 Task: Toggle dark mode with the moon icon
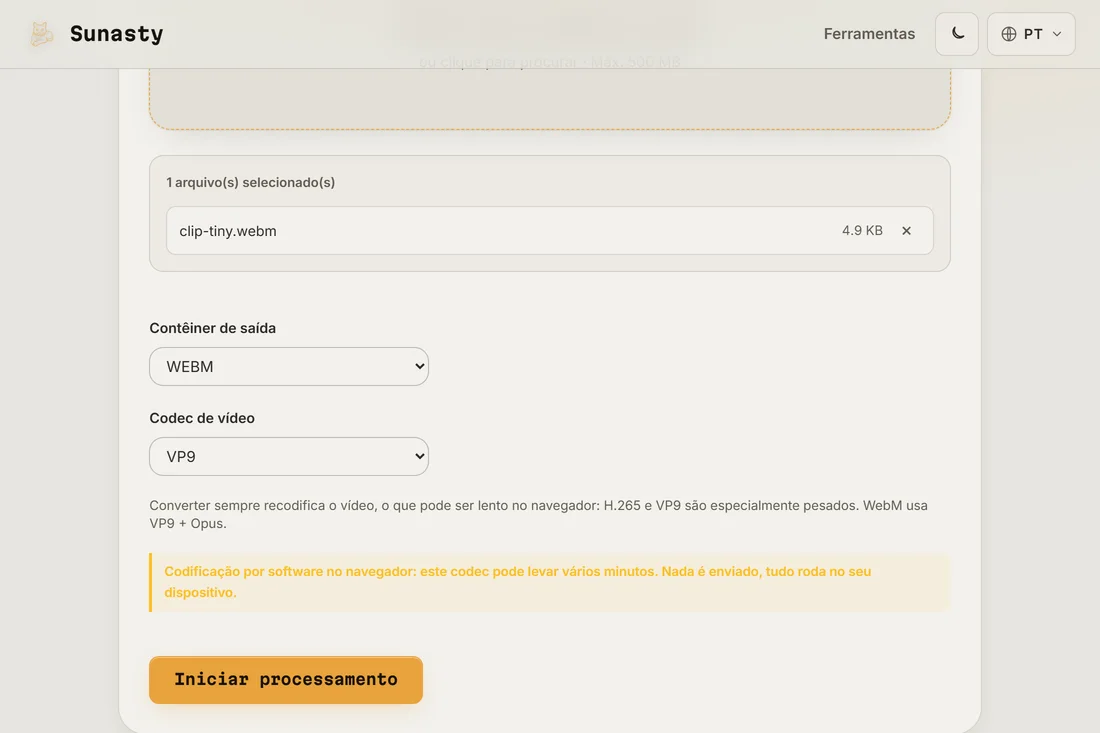click(x=957, y=34)
